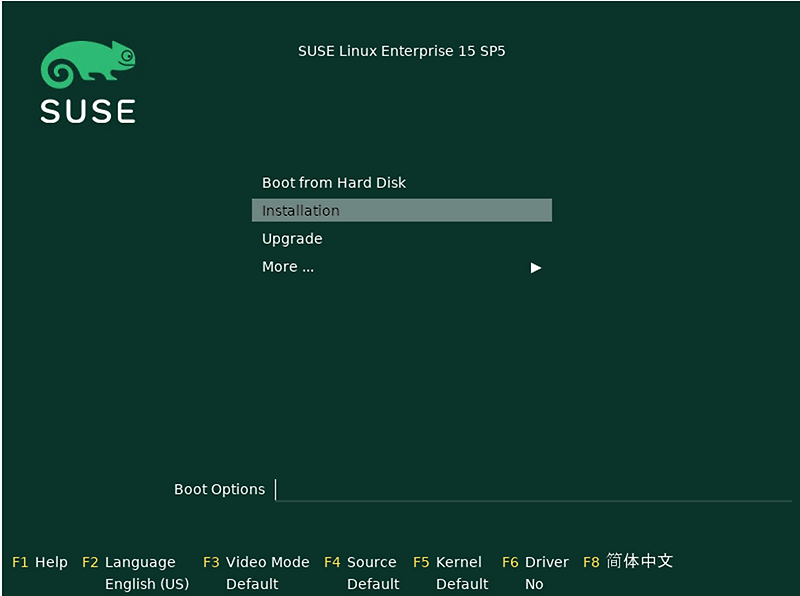This screenshot has height=596, width=800.
Task: Toggle F6 Driver from No
Action: coord(535,562)
